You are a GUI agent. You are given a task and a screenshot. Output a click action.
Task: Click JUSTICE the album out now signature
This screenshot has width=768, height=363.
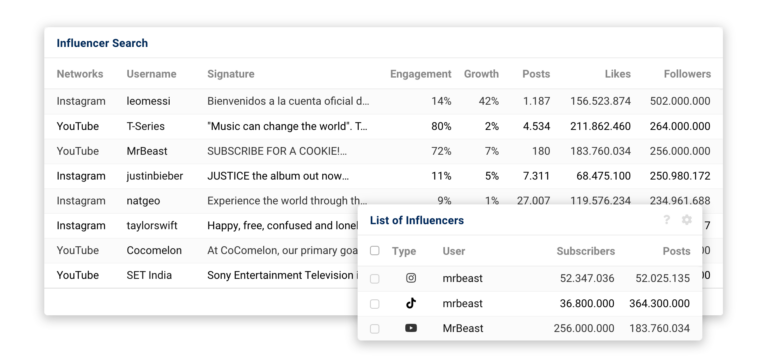click(x=278, y=176)
